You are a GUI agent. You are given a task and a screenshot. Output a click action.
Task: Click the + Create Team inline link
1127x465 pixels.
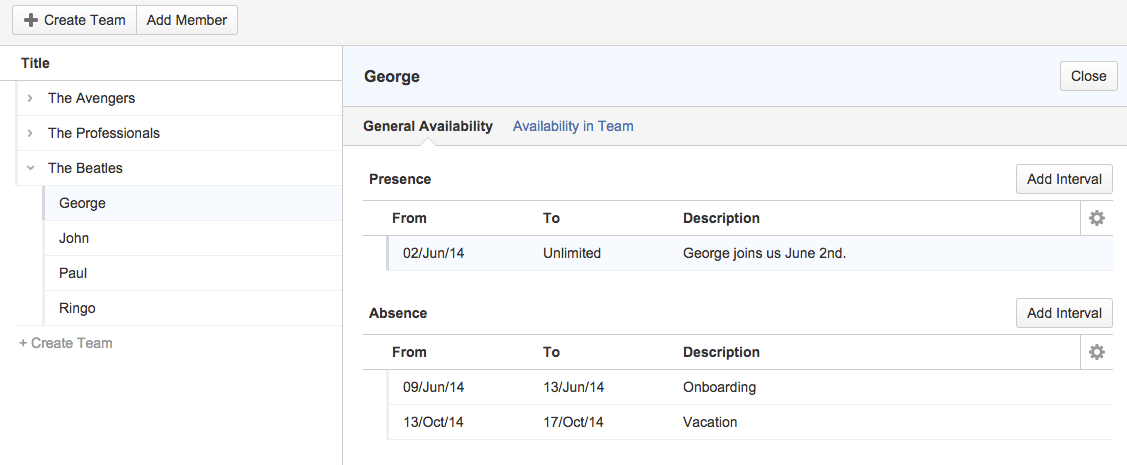pos(65,343)
